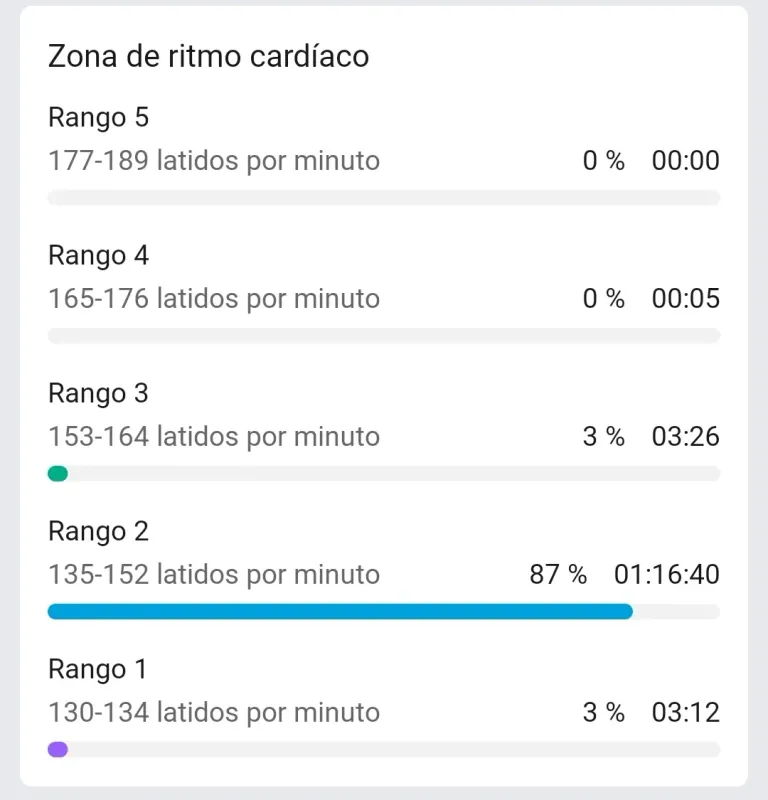Click the 153-164 latidos por minuto text
Viewport: 768px width, 800px height.
pos(214,437)
